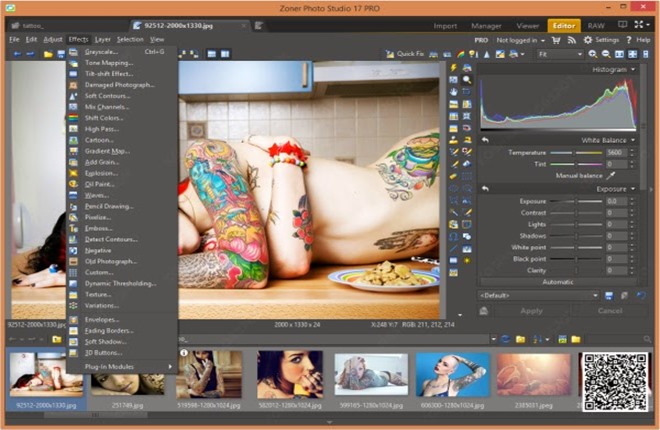660x430 pixels.
Task: Open the shopping cart icon
Action: pyautogui.click(x=556, y=40)
